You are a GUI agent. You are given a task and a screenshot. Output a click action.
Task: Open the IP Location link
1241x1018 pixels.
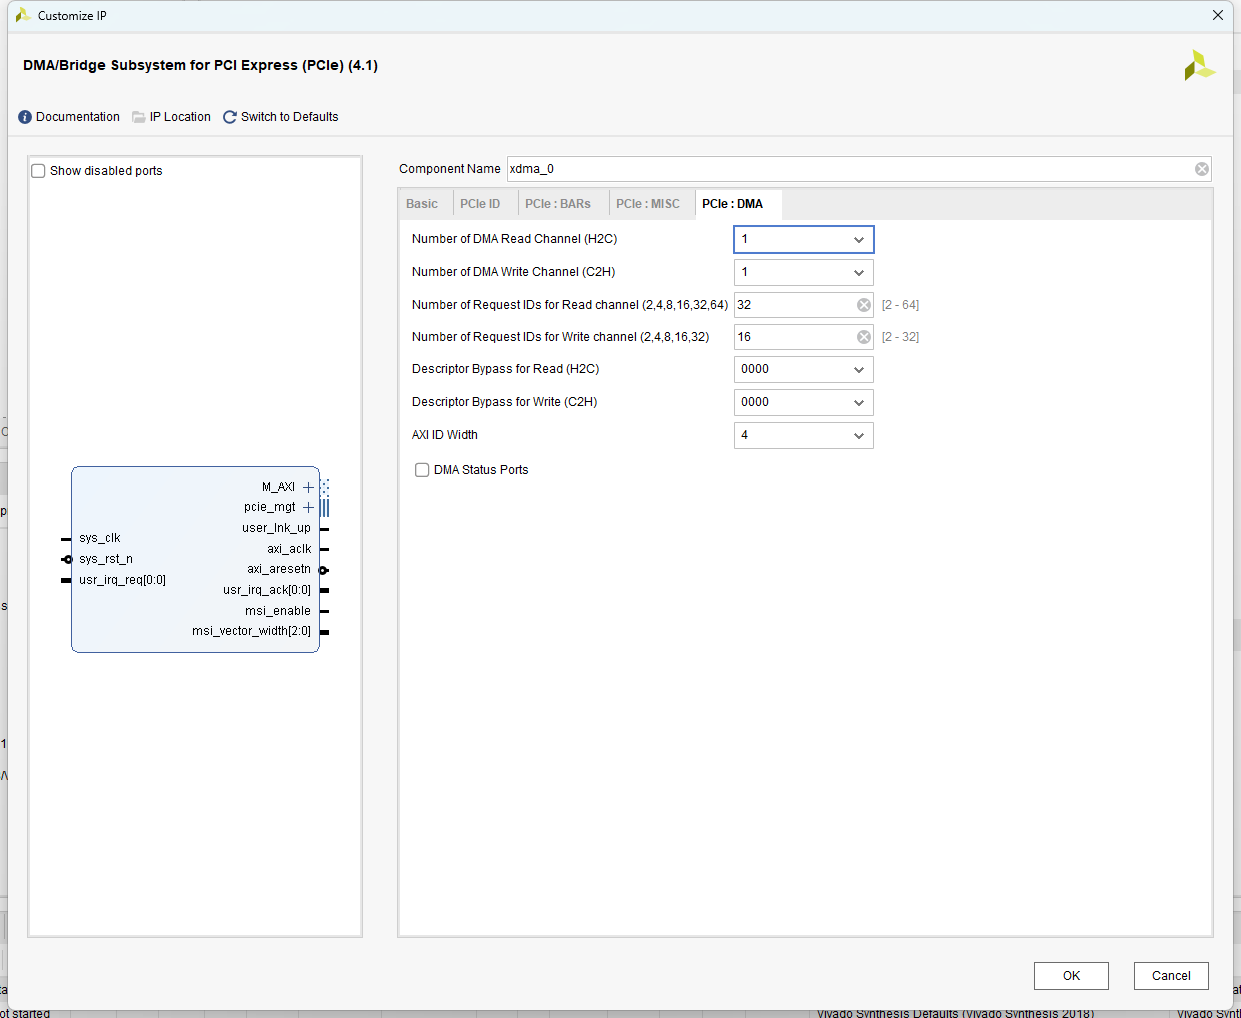coord(180,117)
